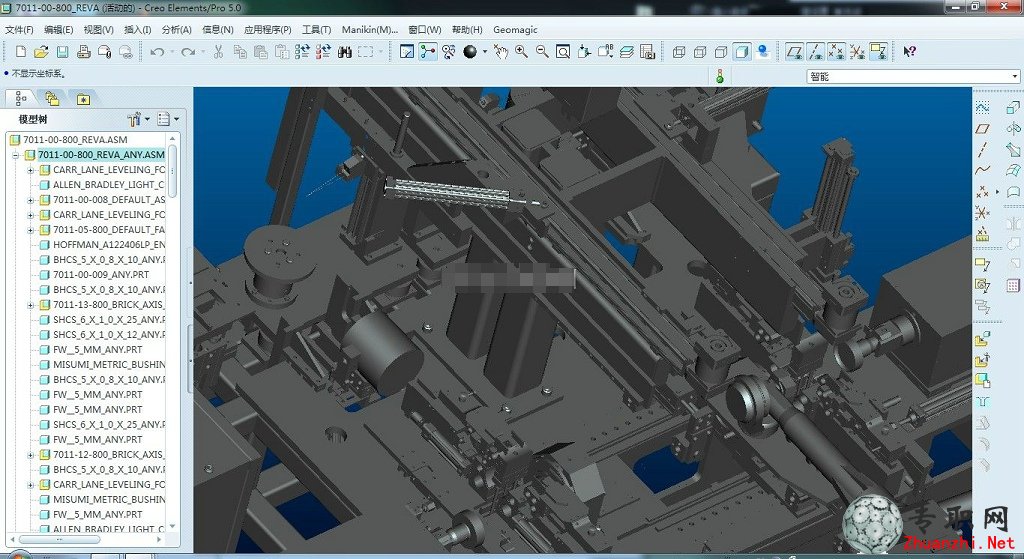Print the model using the printer icon
Image resolution: width=1024 pixels, height=559 pixels.
(x=84, y=52)
